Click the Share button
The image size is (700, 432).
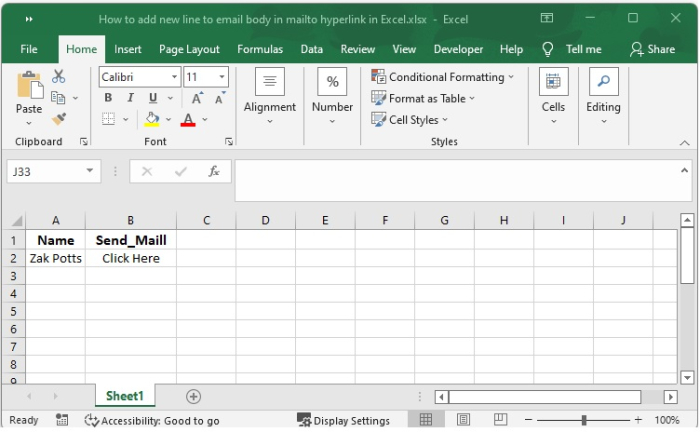pyautogui.click(x=652, y=49)
